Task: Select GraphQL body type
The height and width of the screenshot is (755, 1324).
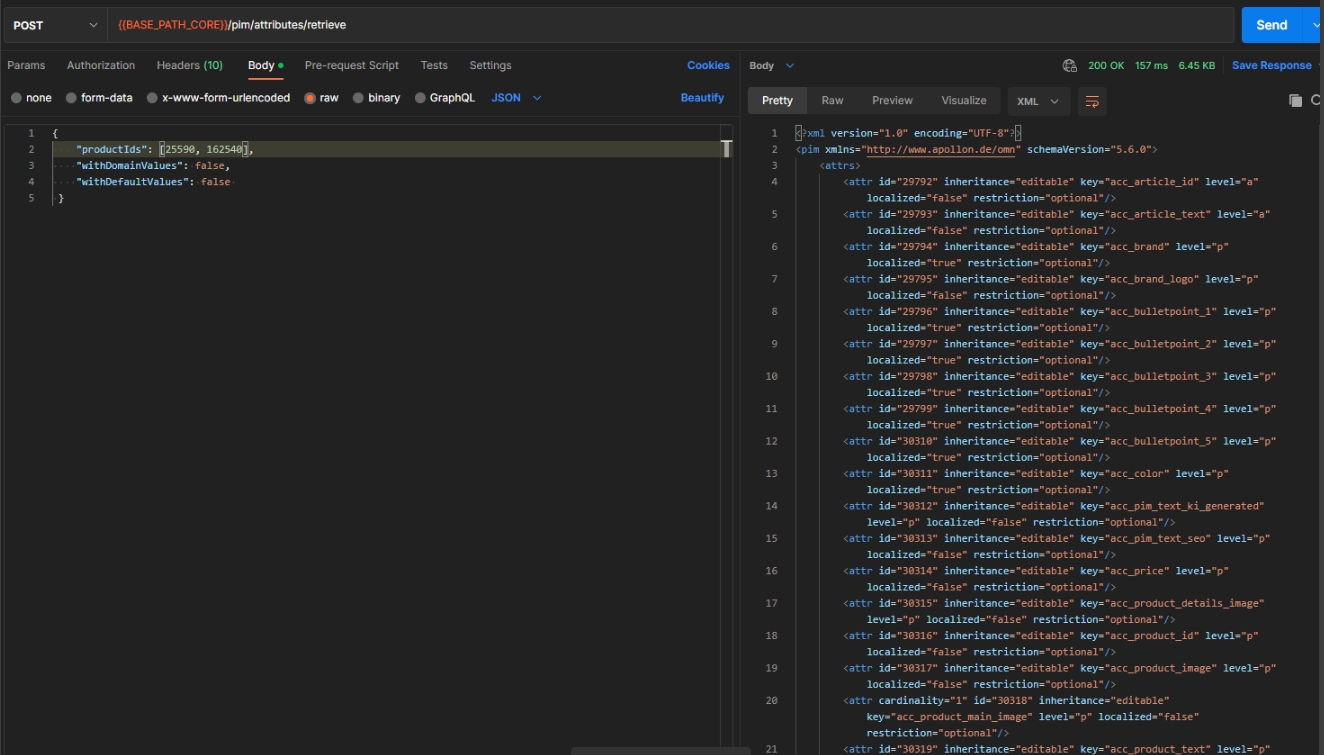Action: point(445,98)
